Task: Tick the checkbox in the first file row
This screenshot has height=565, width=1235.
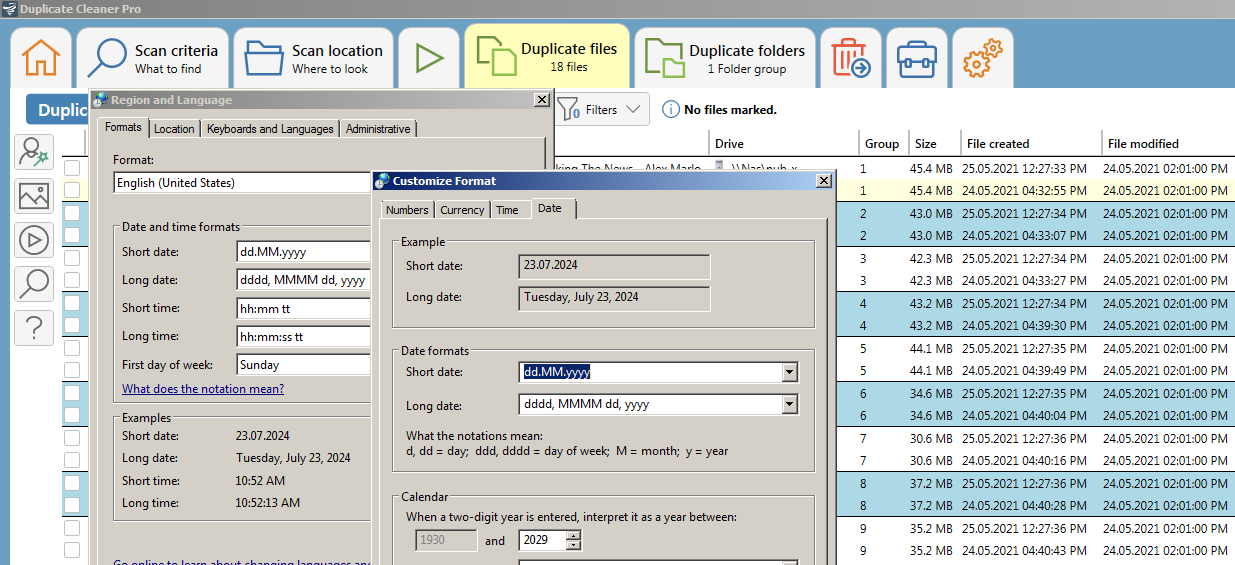Action: click(72, 168)
